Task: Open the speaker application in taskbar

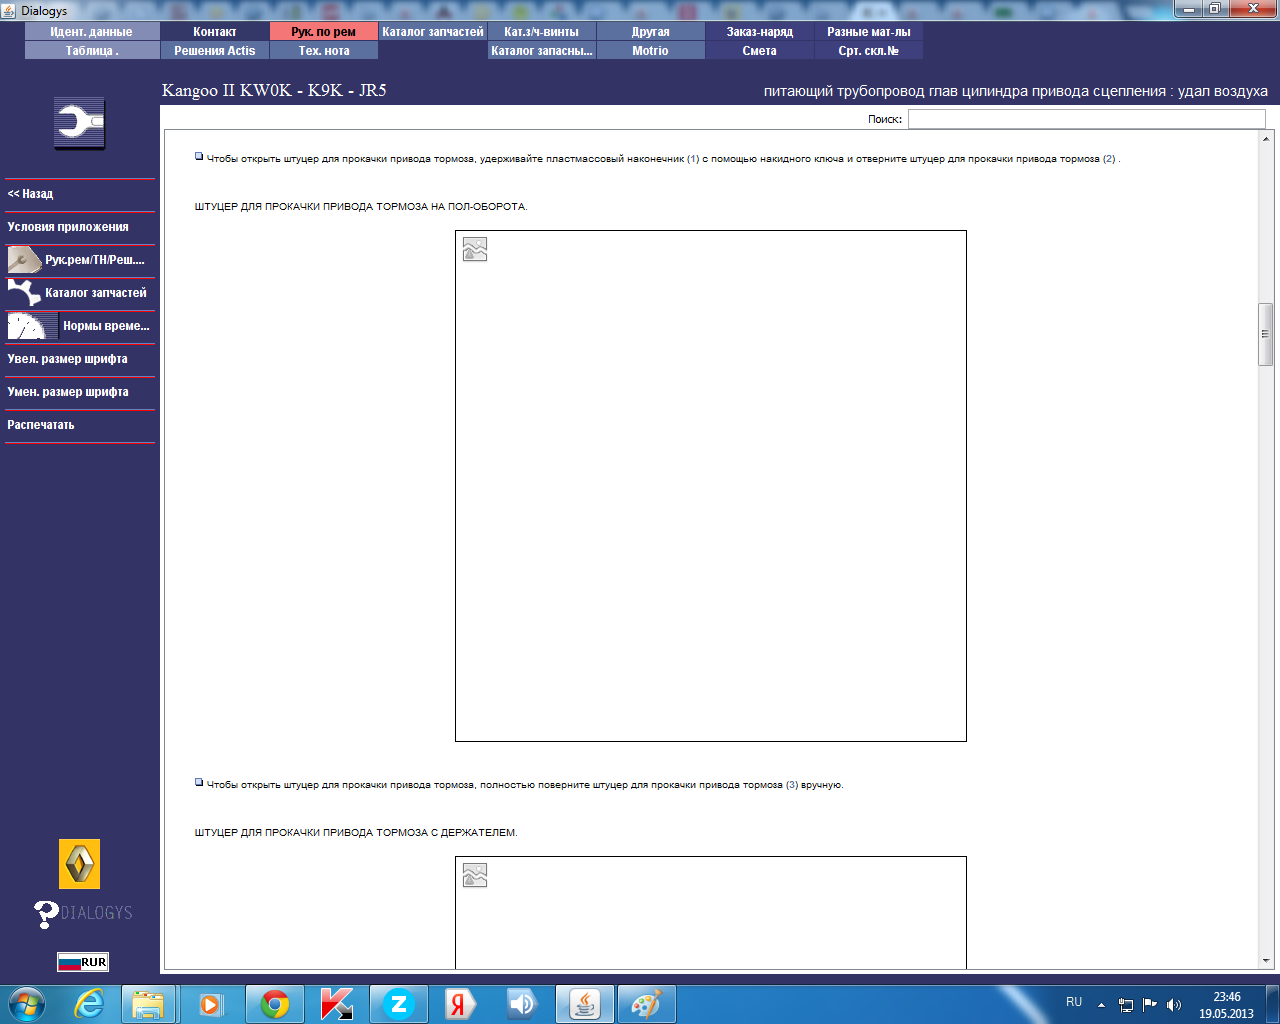Action: tap(522, 1004)
